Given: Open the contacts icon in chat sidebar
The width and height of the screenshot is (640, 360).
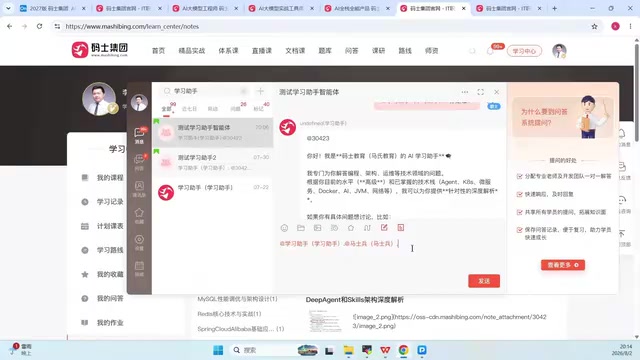Looking at the screenshot, I should (139, 189).
